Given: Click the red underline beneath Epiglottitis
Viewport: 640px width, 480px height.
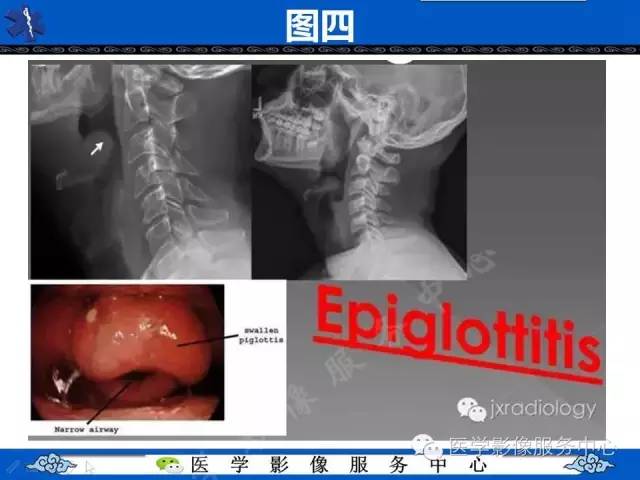Looking at the screenshot, I should tap(457, 360).
